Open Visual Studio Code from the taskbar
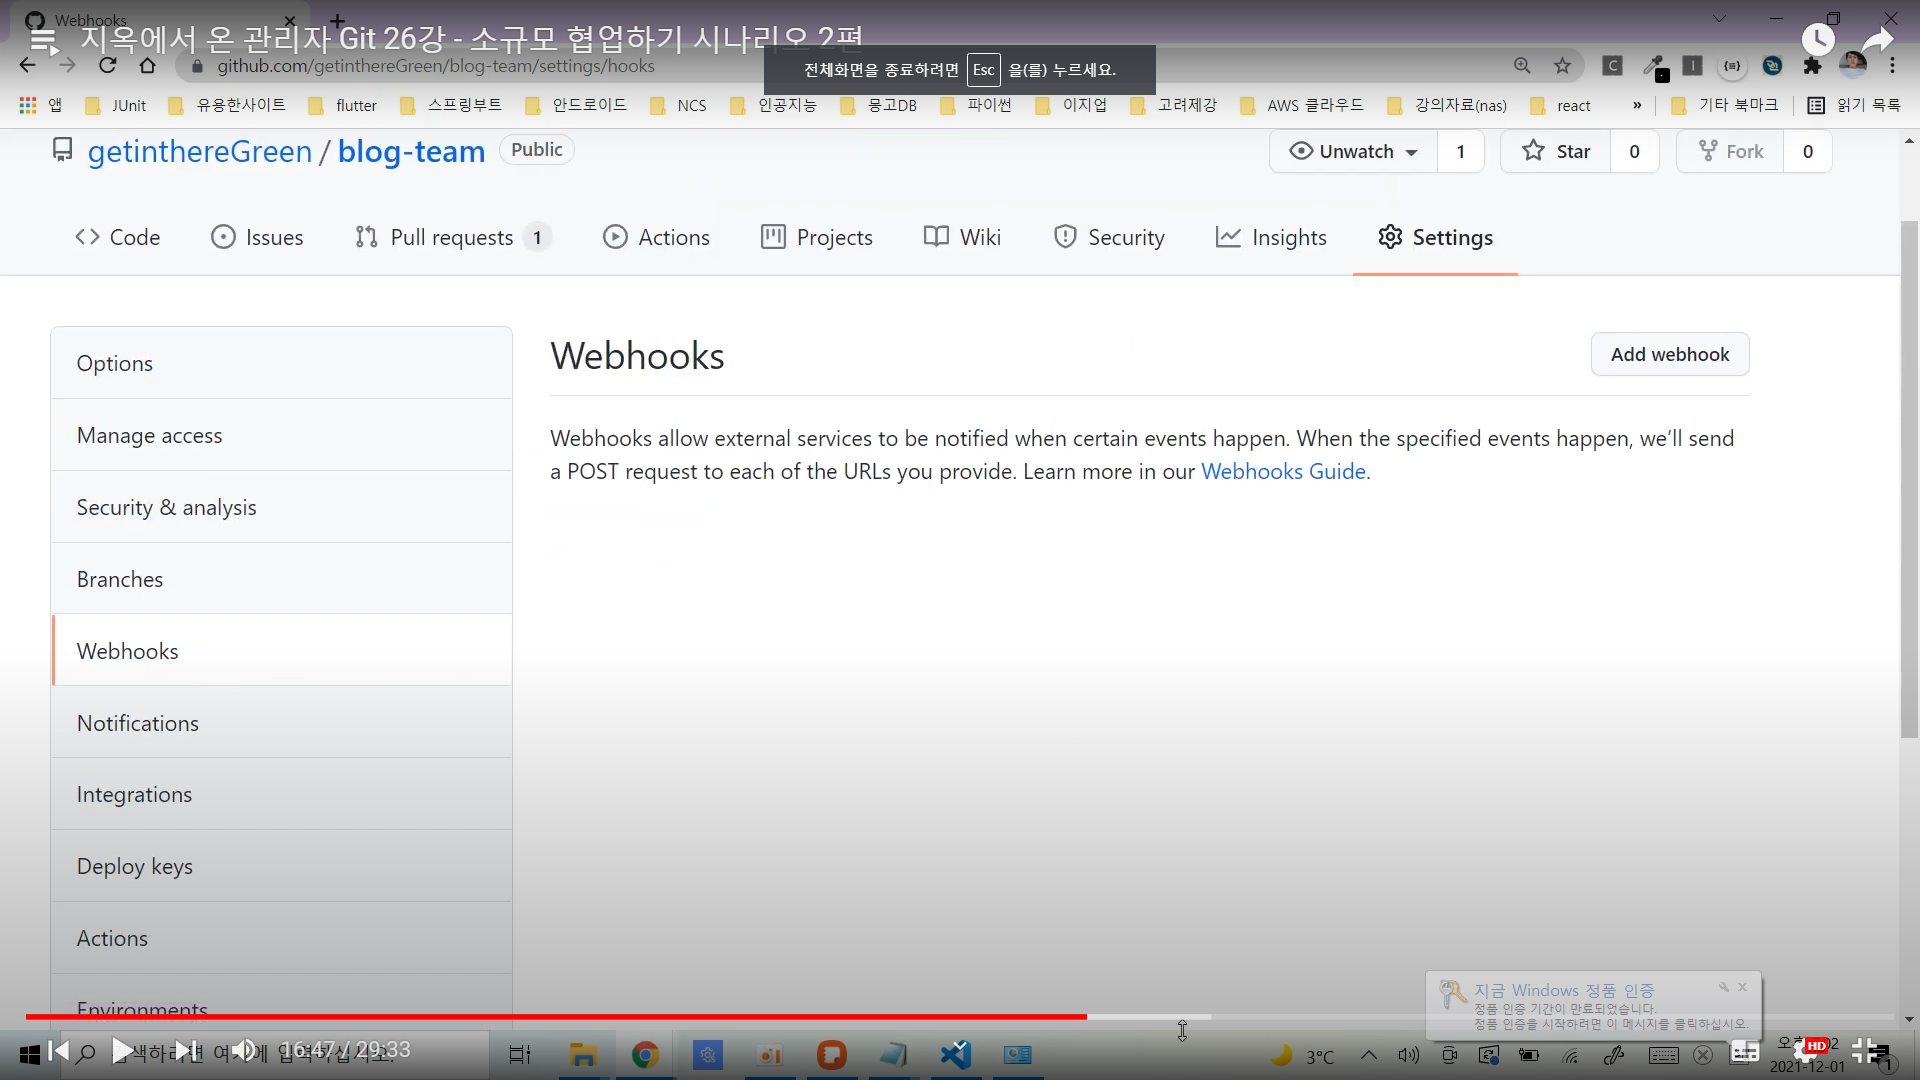1920x1080 pixels. (956, 1055)
